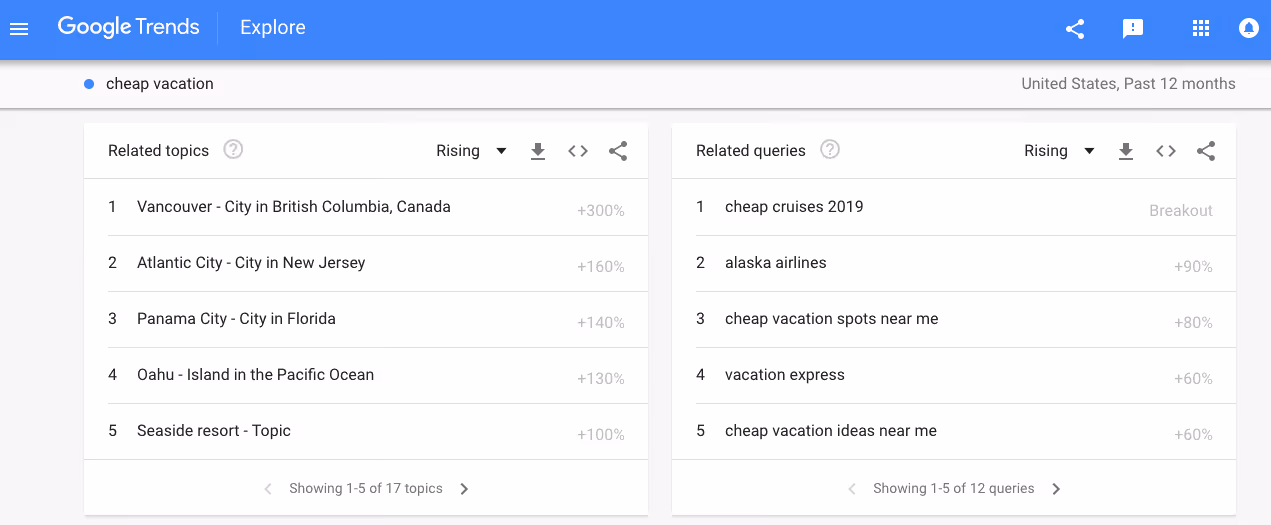Open the send feedback icon
1271x525 pixels.
tap(1133, 29)
